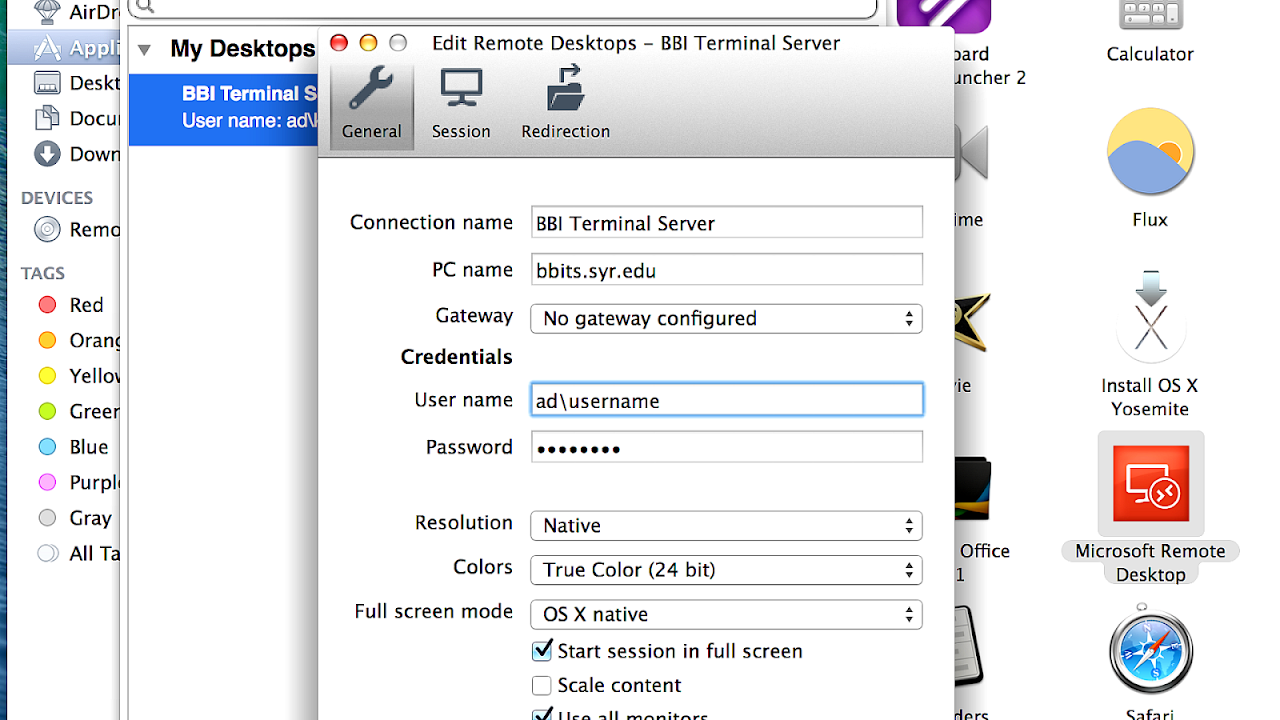Open the Colors dropdown
1280x720 pixels.
pyautogui.click(x=727, y=570)
